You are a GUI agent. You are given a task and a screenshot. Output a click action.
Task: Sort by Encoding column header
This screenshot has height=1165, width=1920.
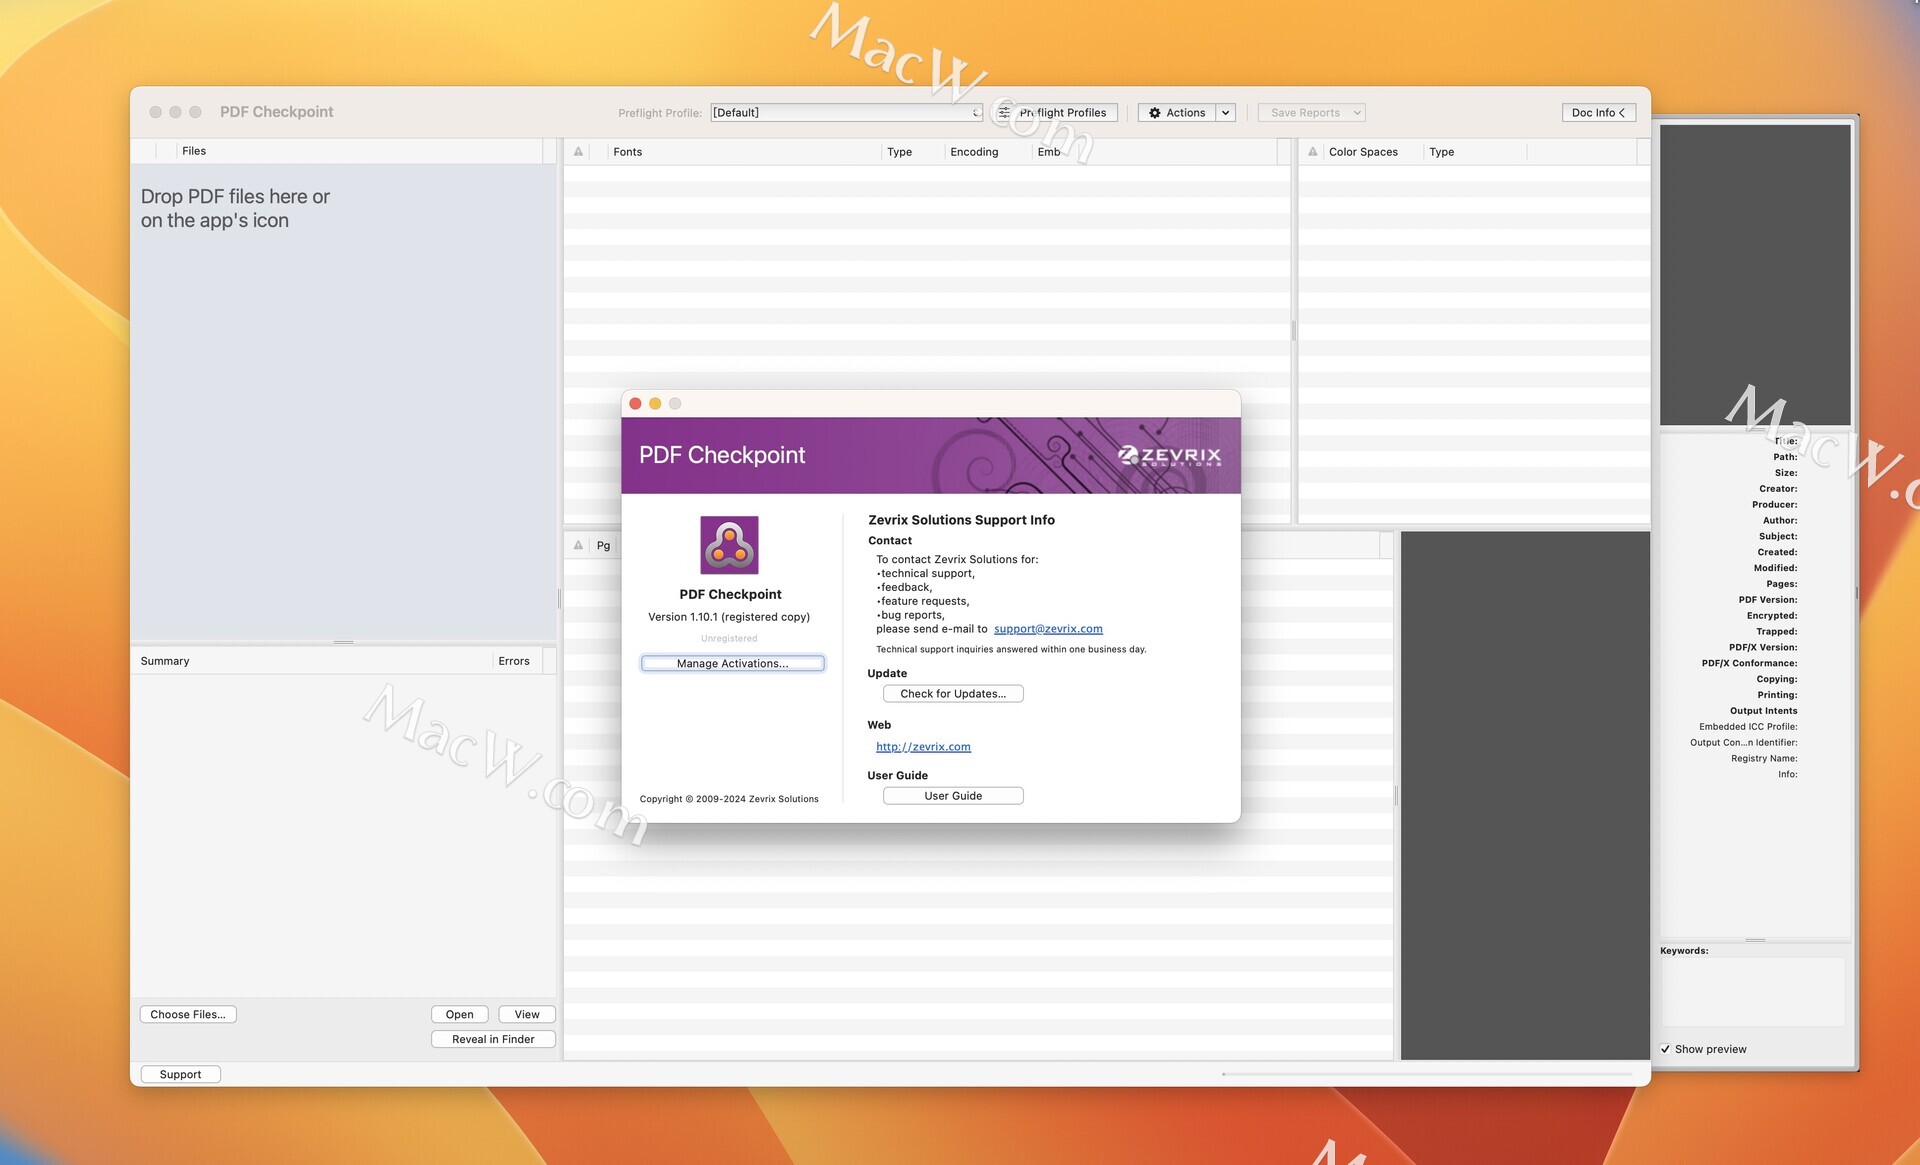pos(986,152)
